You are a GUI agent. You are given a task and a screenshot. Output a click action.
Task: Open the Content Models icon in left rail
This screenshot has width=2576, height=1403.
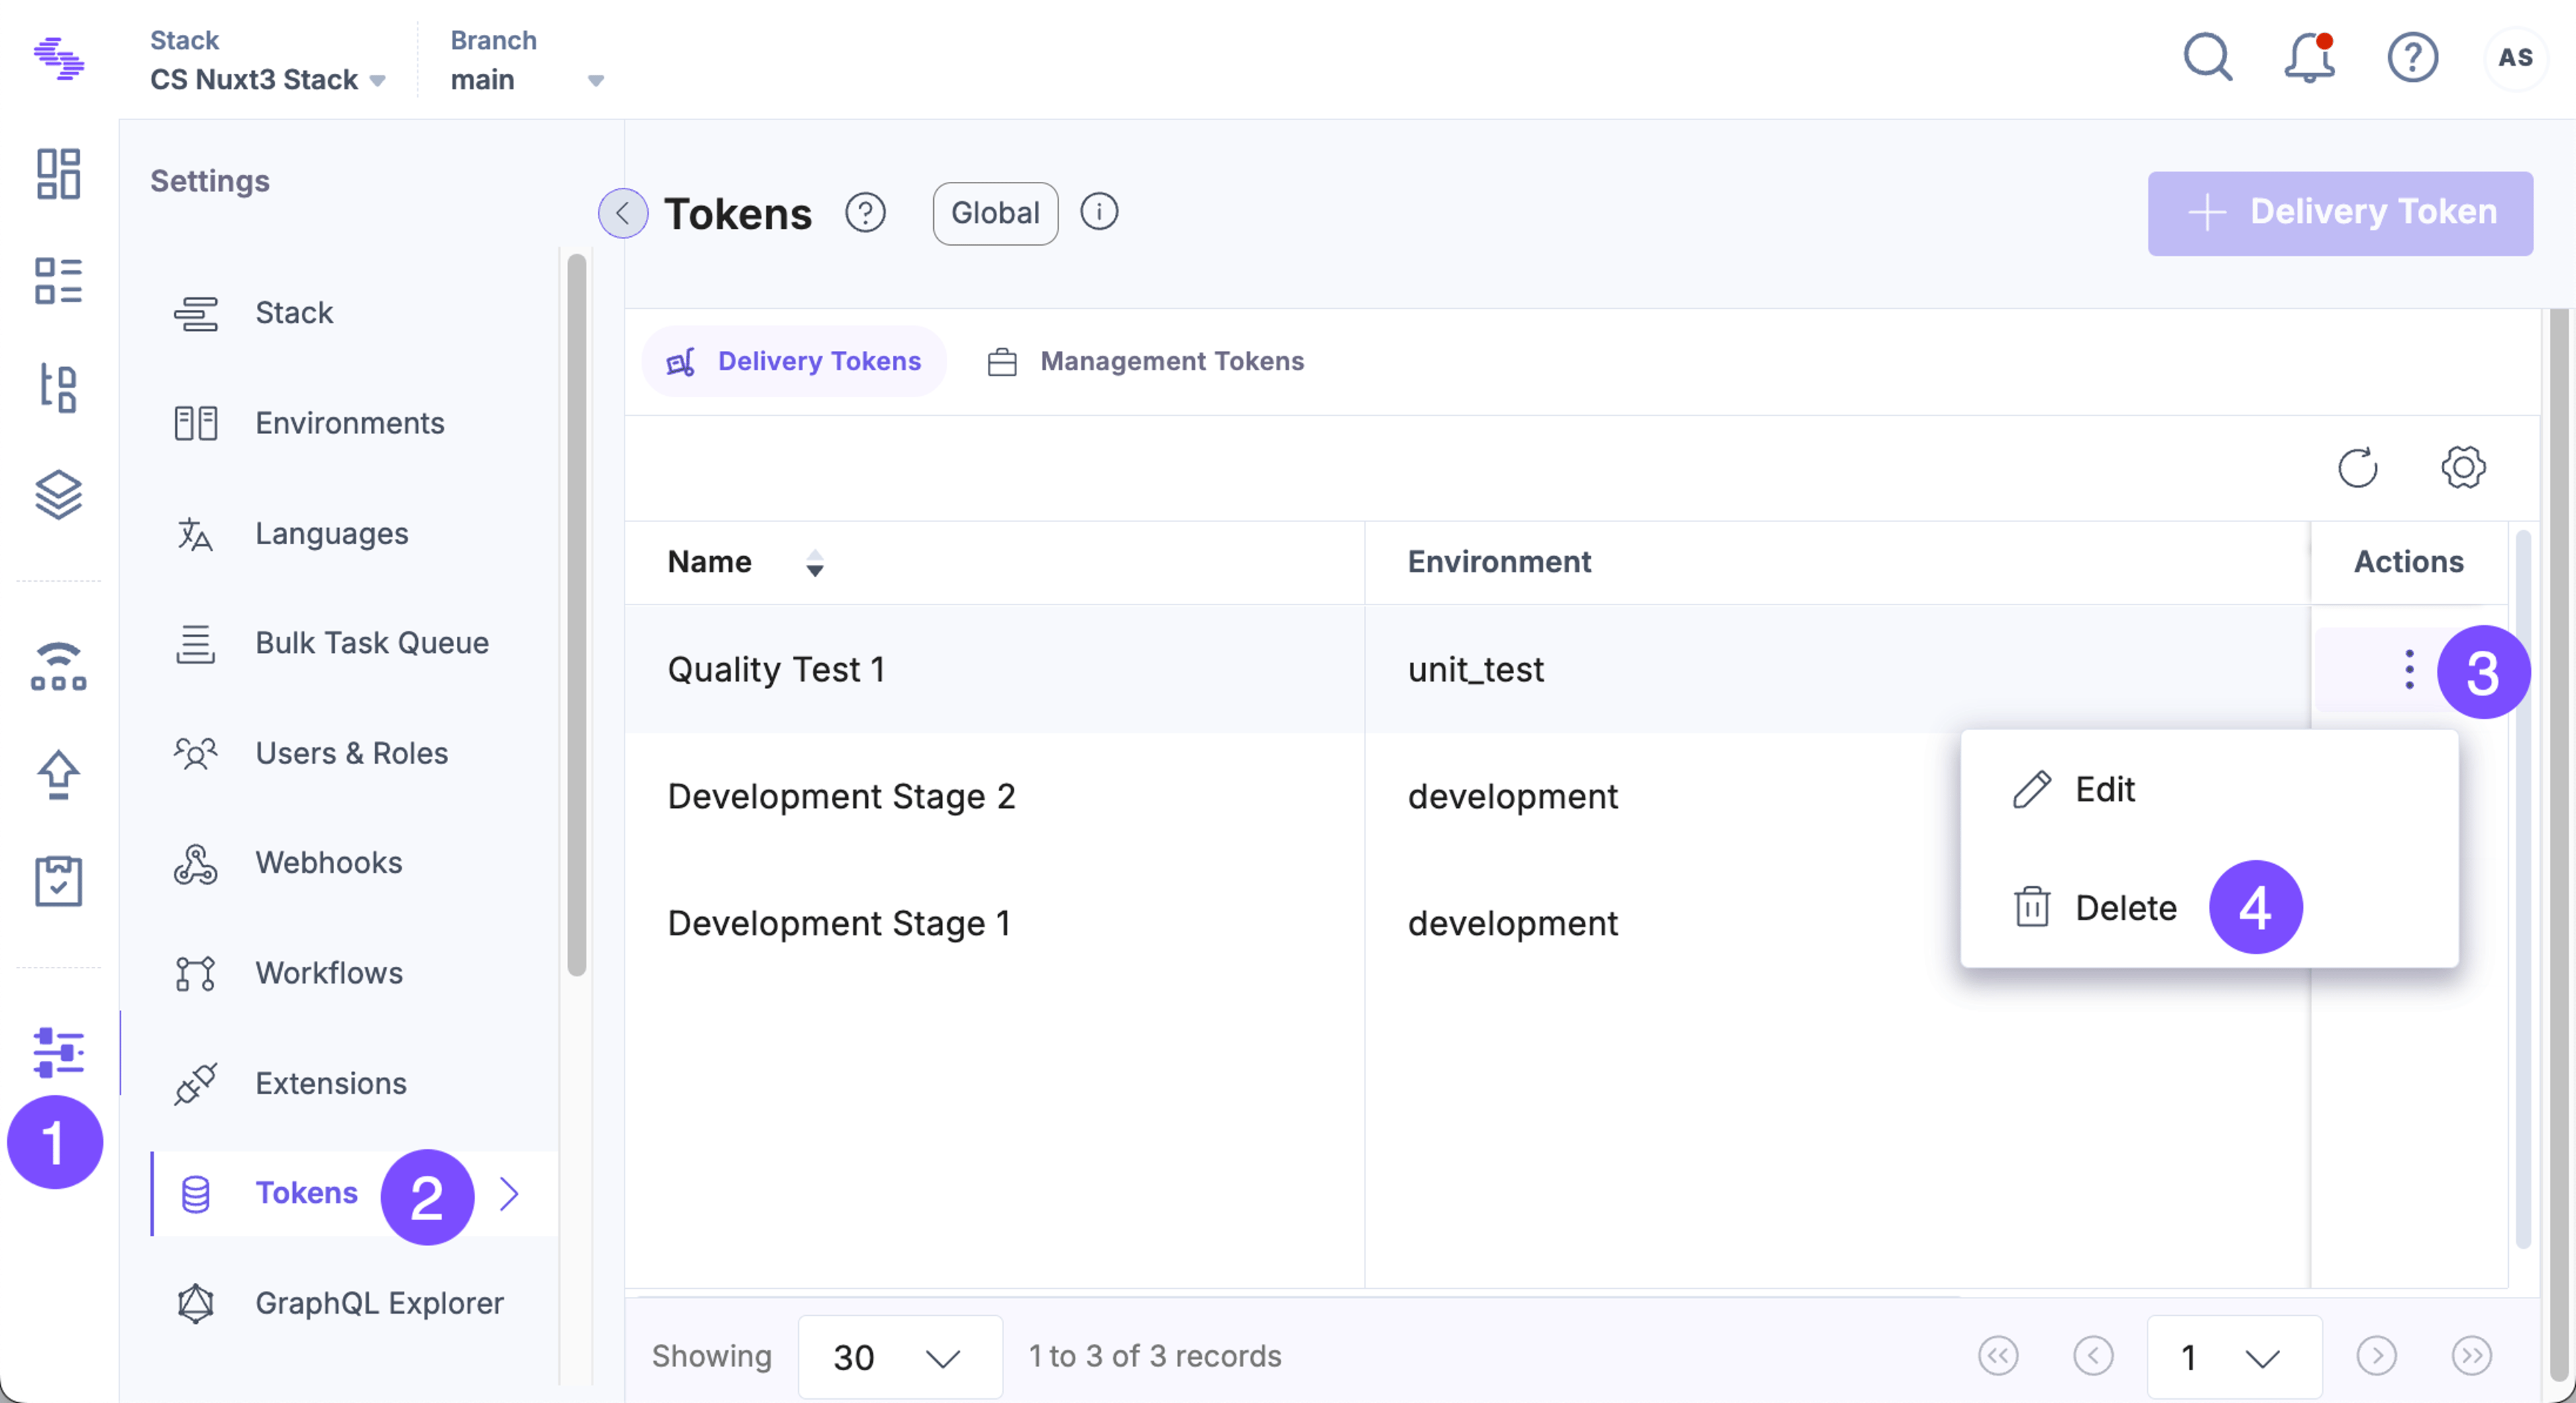pos(58,388)
